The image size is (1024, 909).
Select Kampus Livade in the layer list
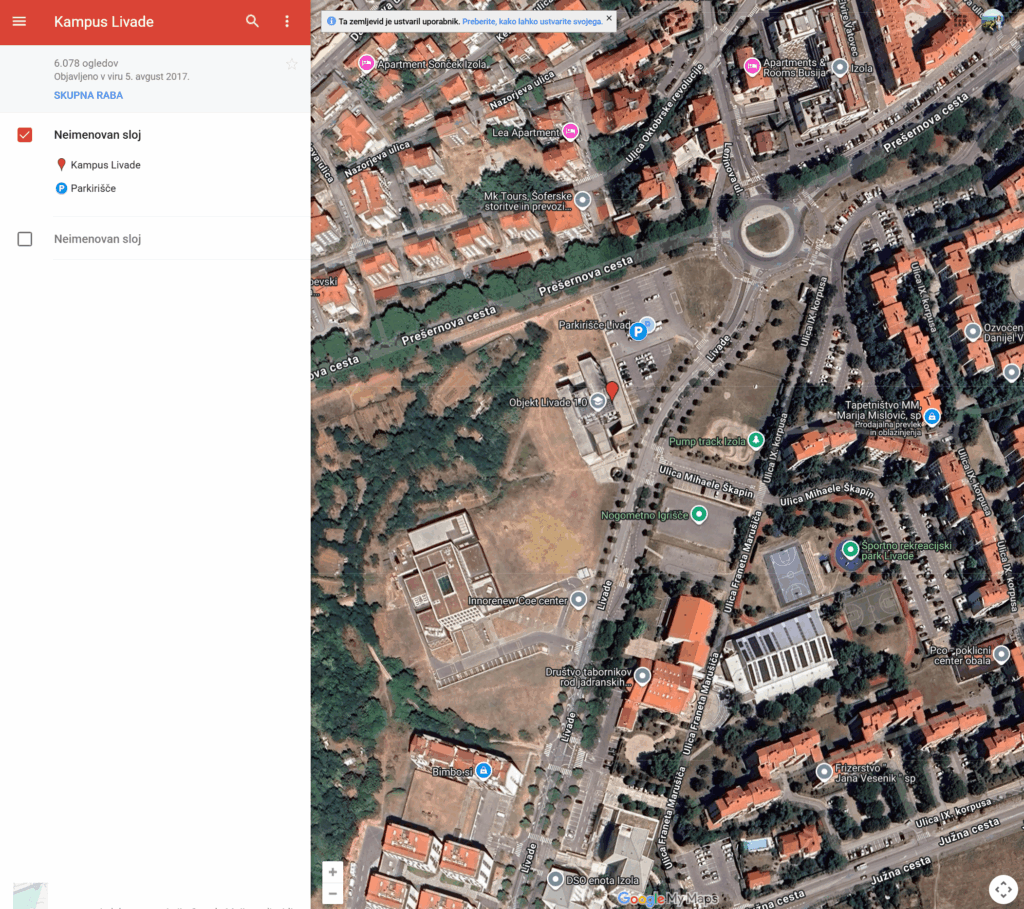[105, 165]
